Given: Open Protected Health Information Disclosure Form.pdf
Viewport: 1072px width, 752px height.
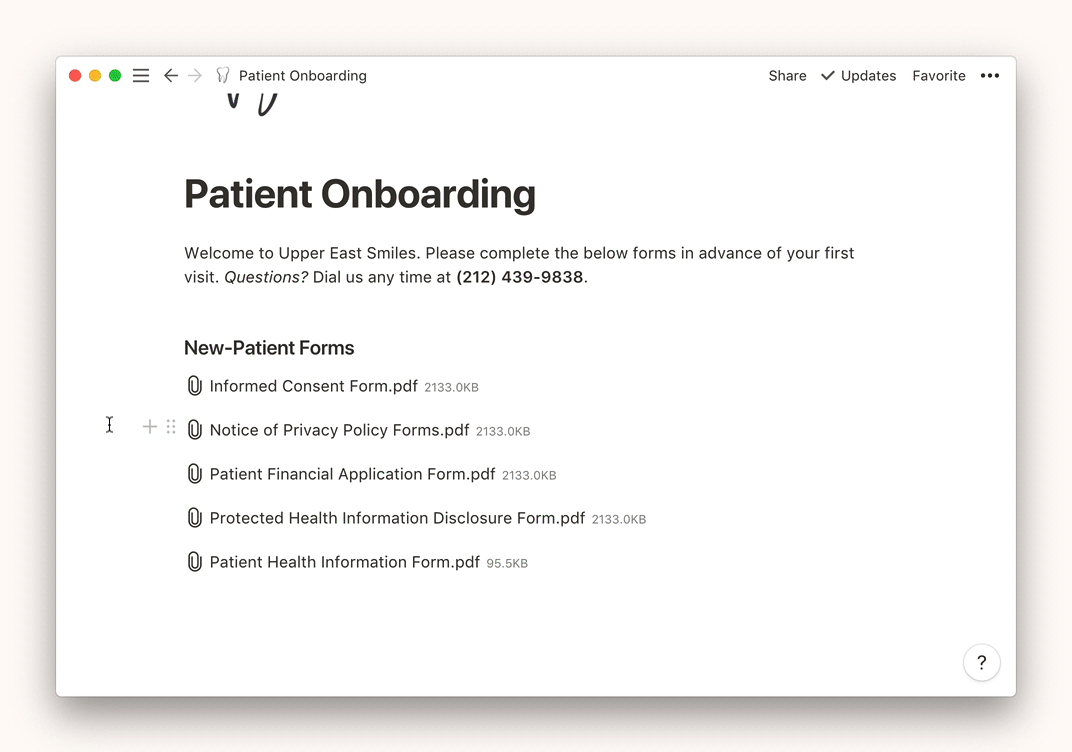Looking at the screenshot, I should [x=397, y=518].
